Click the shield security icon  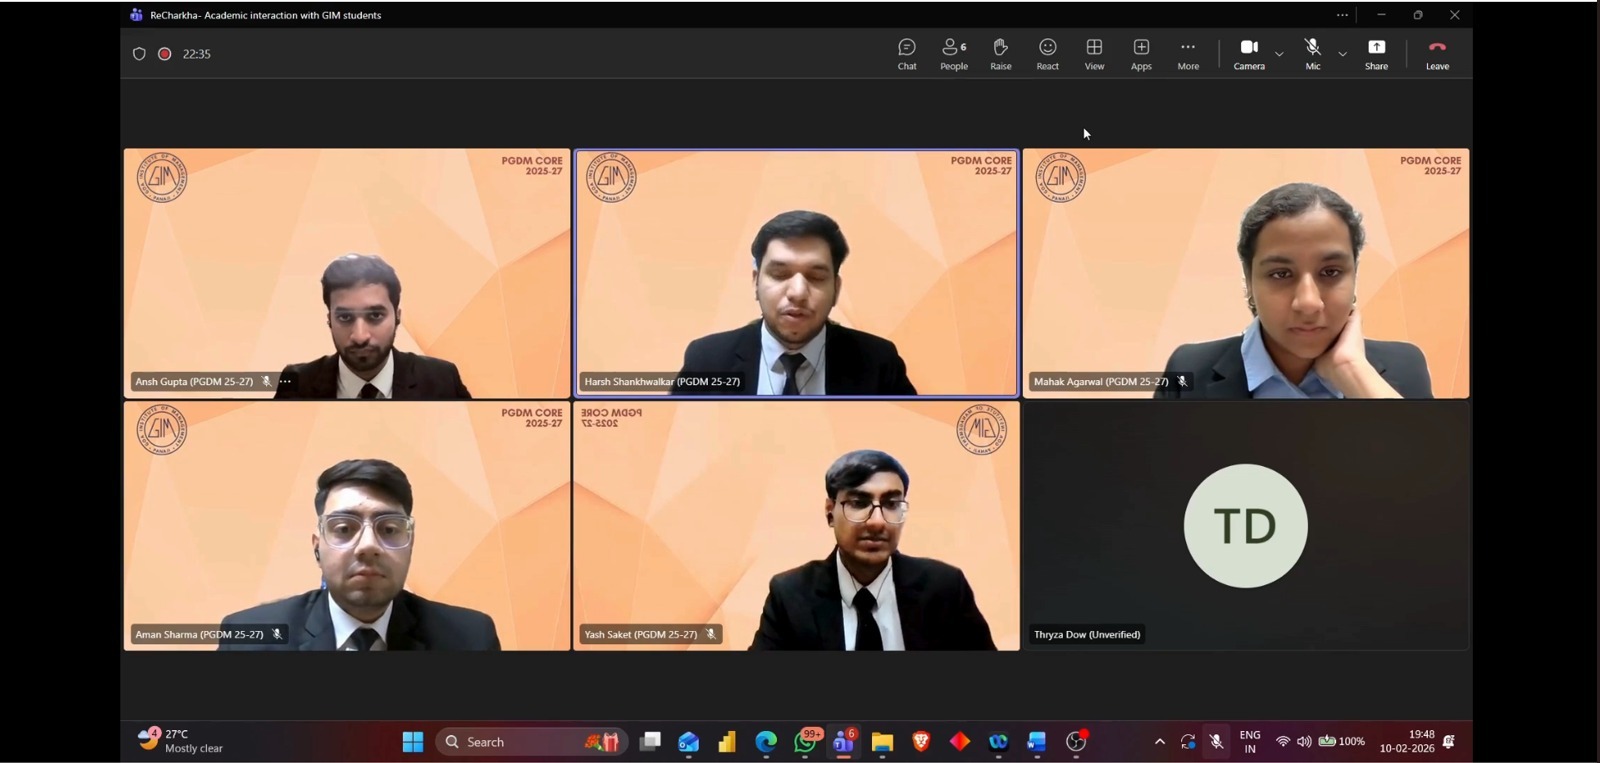[139, 54]
